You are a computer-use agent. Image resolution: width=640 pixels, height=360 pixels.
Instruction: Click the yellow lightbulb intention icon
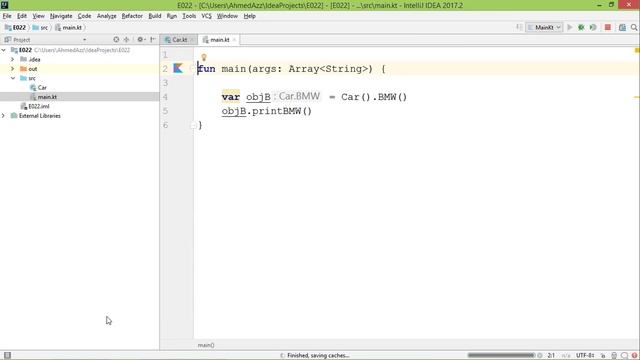204,57
